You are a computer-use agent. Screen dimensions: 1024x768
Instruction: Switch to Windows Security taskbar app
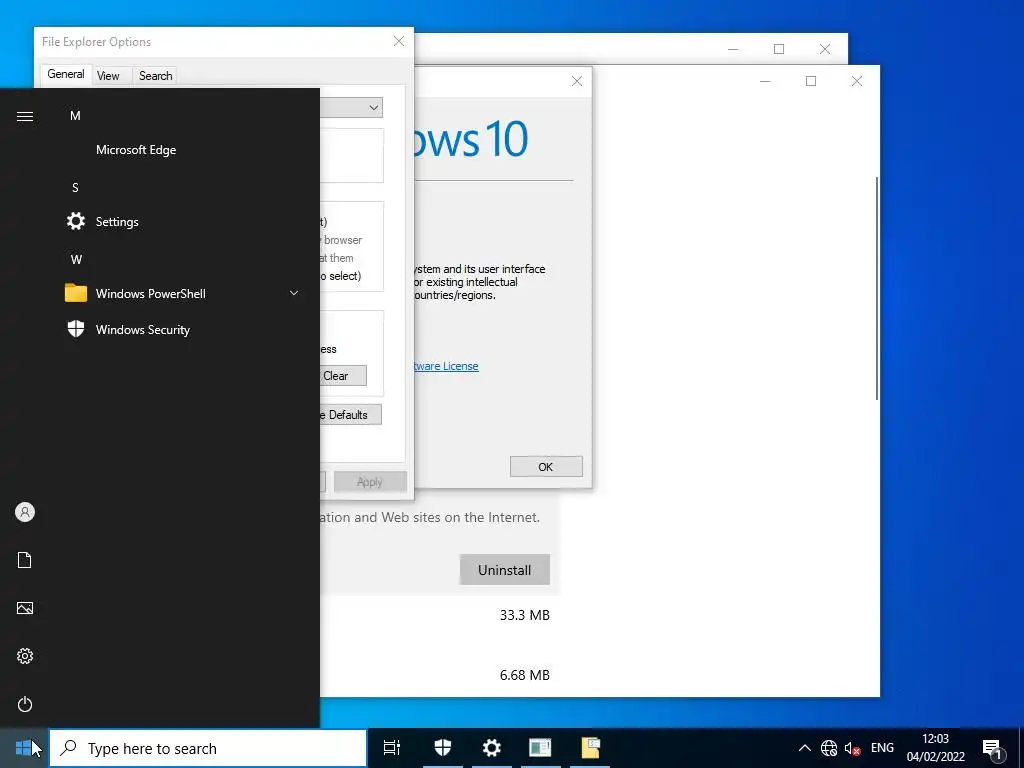click(443, 748)
